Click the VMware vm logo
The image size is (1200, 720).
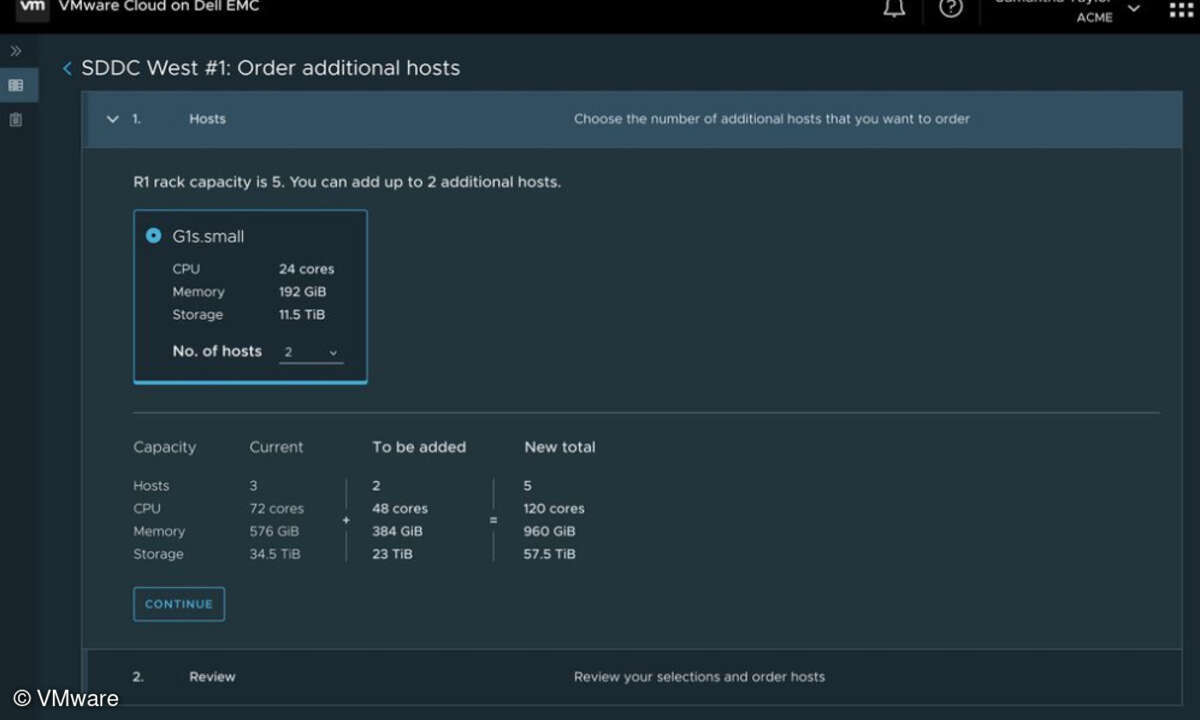tap(32, 7)
